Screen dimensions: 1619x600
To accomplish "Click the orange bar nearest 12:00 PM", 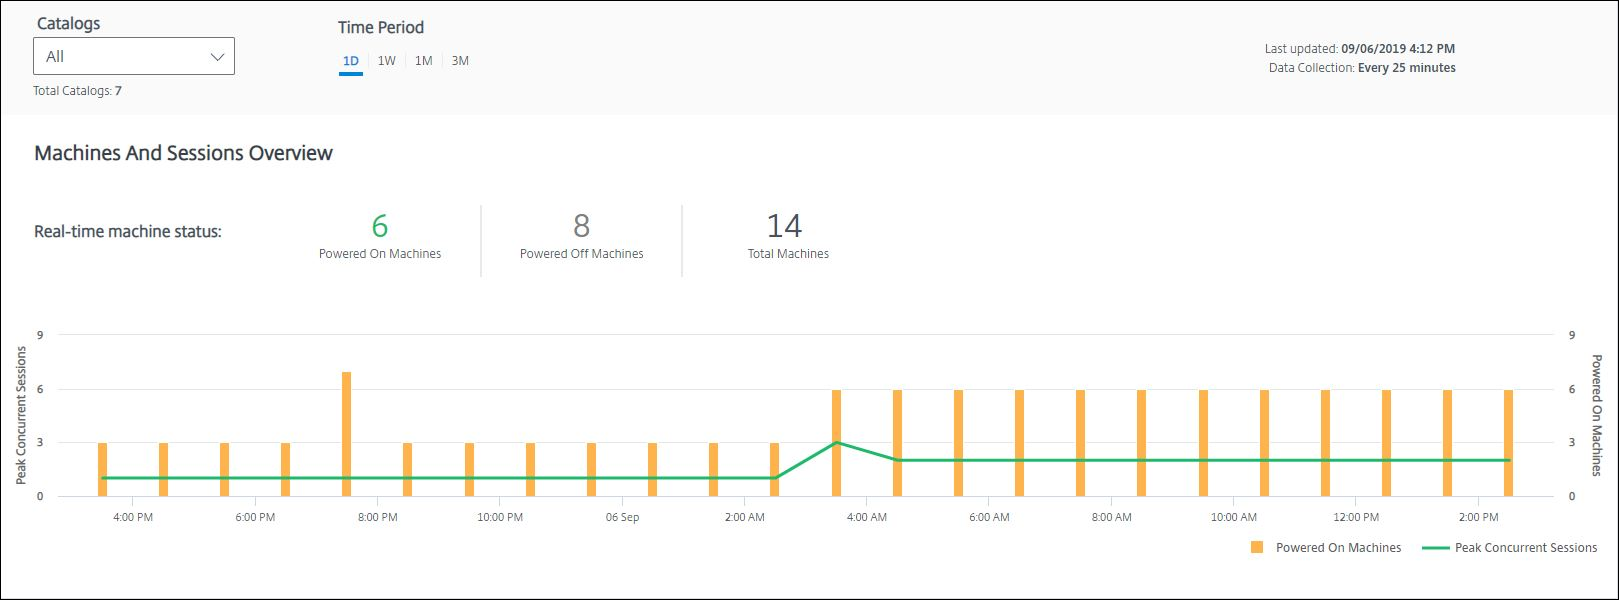I will (1326, 443).
